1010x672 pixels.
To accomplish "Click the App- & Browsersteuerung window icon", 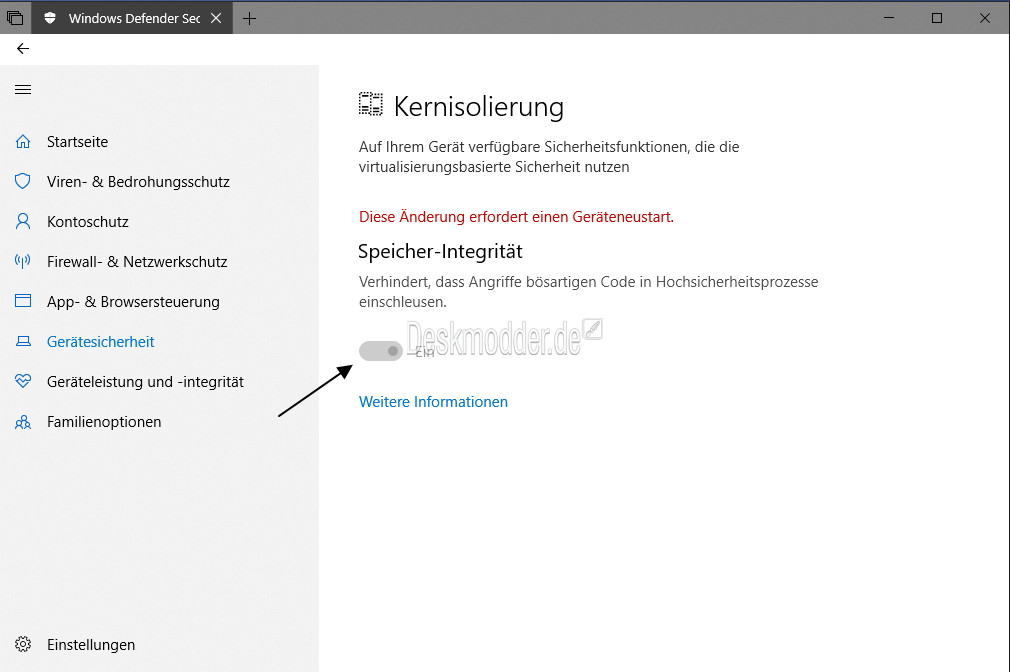I will (23, 301).
